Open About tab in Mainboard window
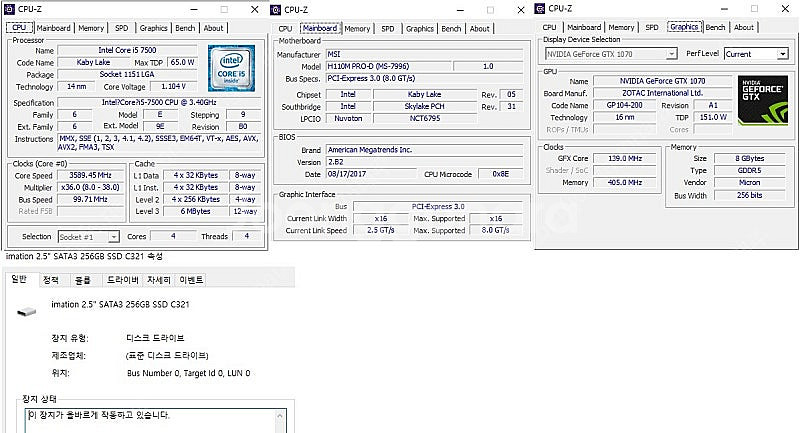This screenshot has height=433, width=800. pyautogui.click(x=480, y=29)
